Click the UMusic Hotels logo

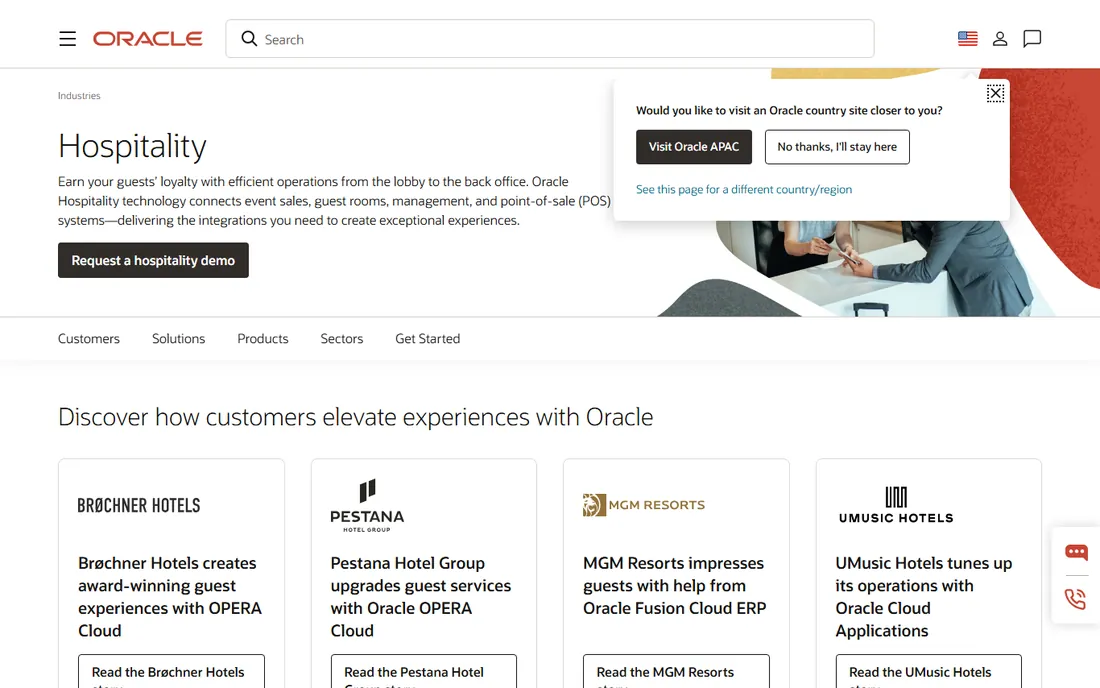pyautogui.click(x=896, y=506)
